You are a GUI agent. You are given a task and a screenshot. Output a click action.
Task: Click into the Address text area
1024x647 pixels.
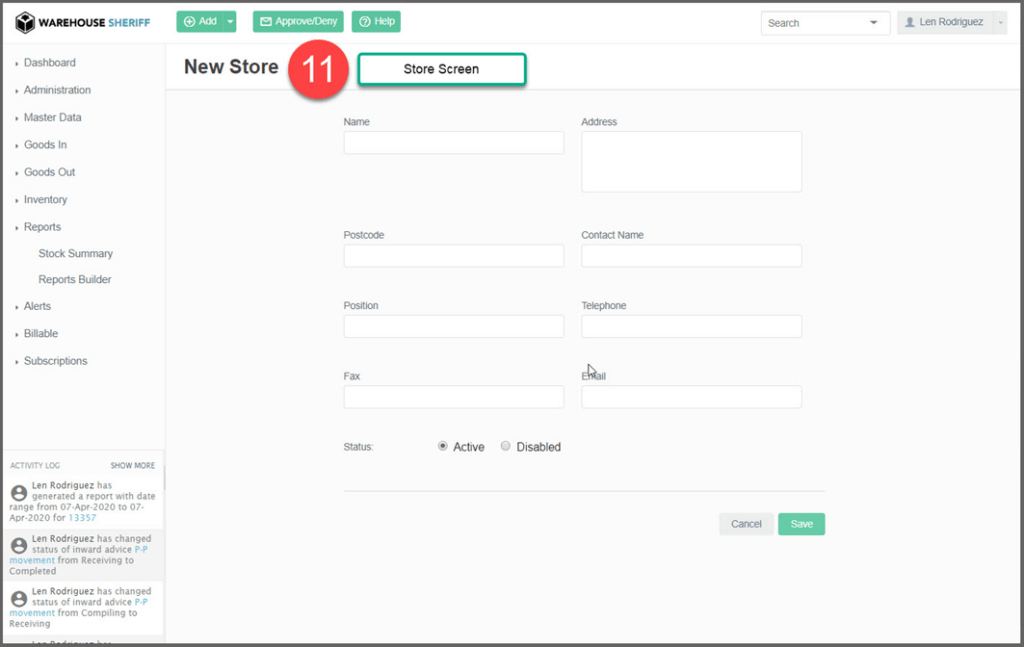691,161
